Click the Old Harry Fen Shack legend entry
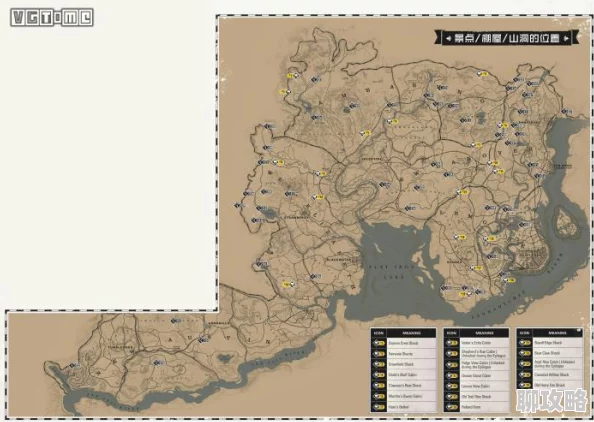The height and width of the screenshot is (422, 594). [x=550, y=385]
